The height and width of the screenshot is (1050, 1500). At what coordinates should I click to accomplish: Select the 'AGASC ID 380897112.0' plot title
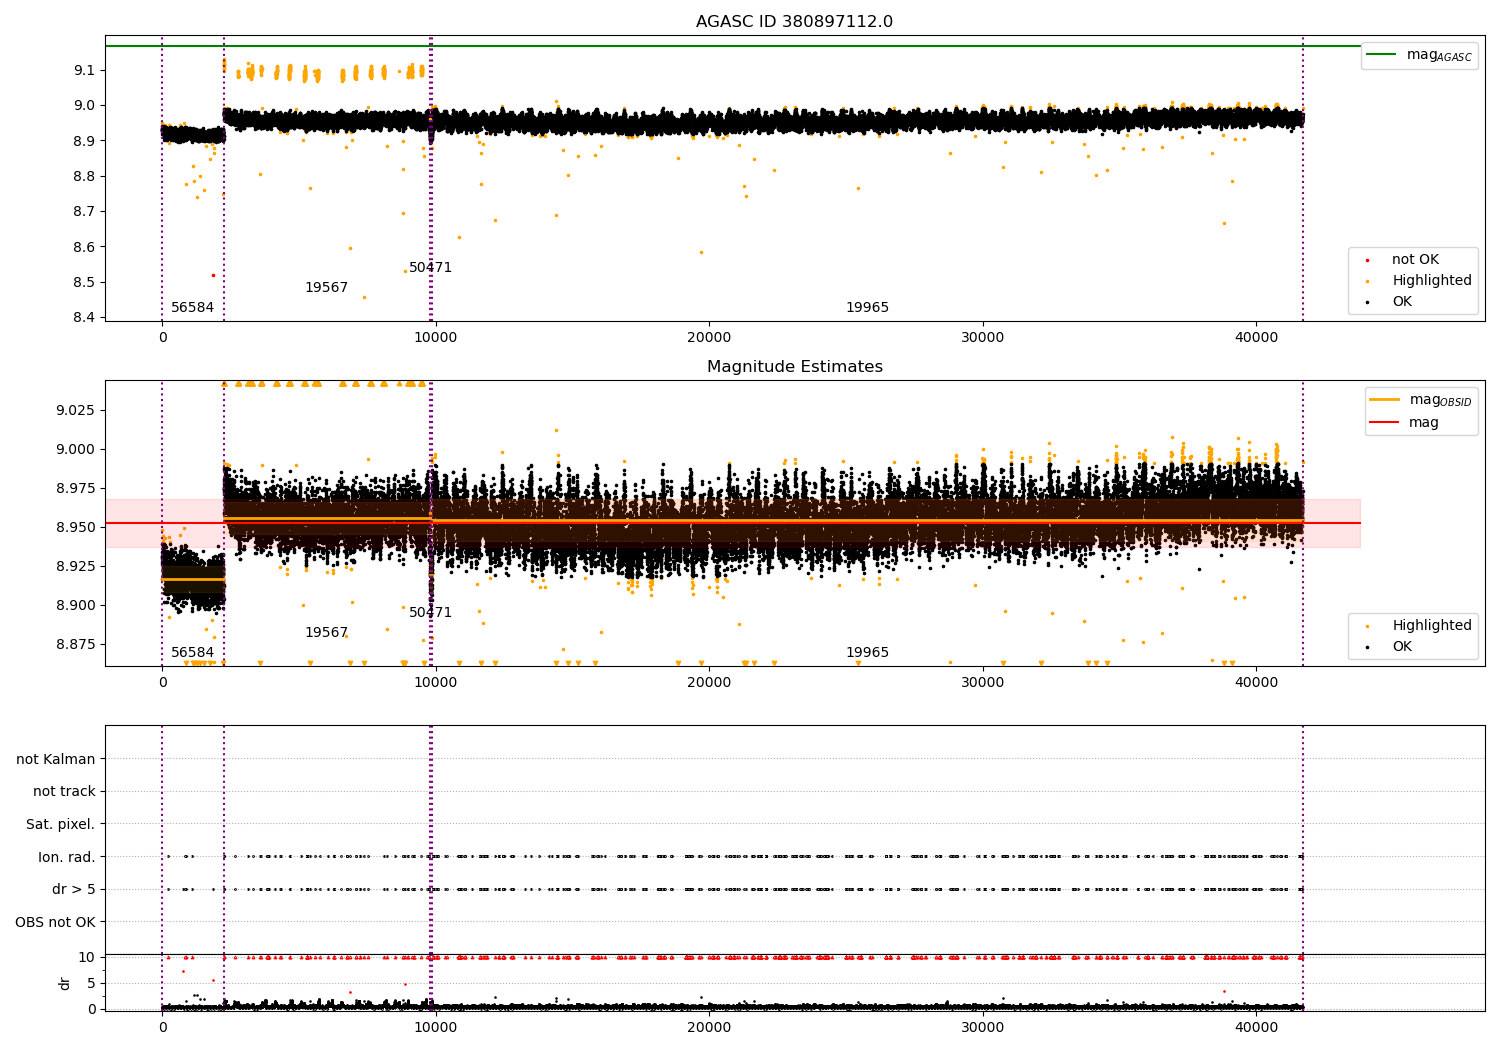794,22
